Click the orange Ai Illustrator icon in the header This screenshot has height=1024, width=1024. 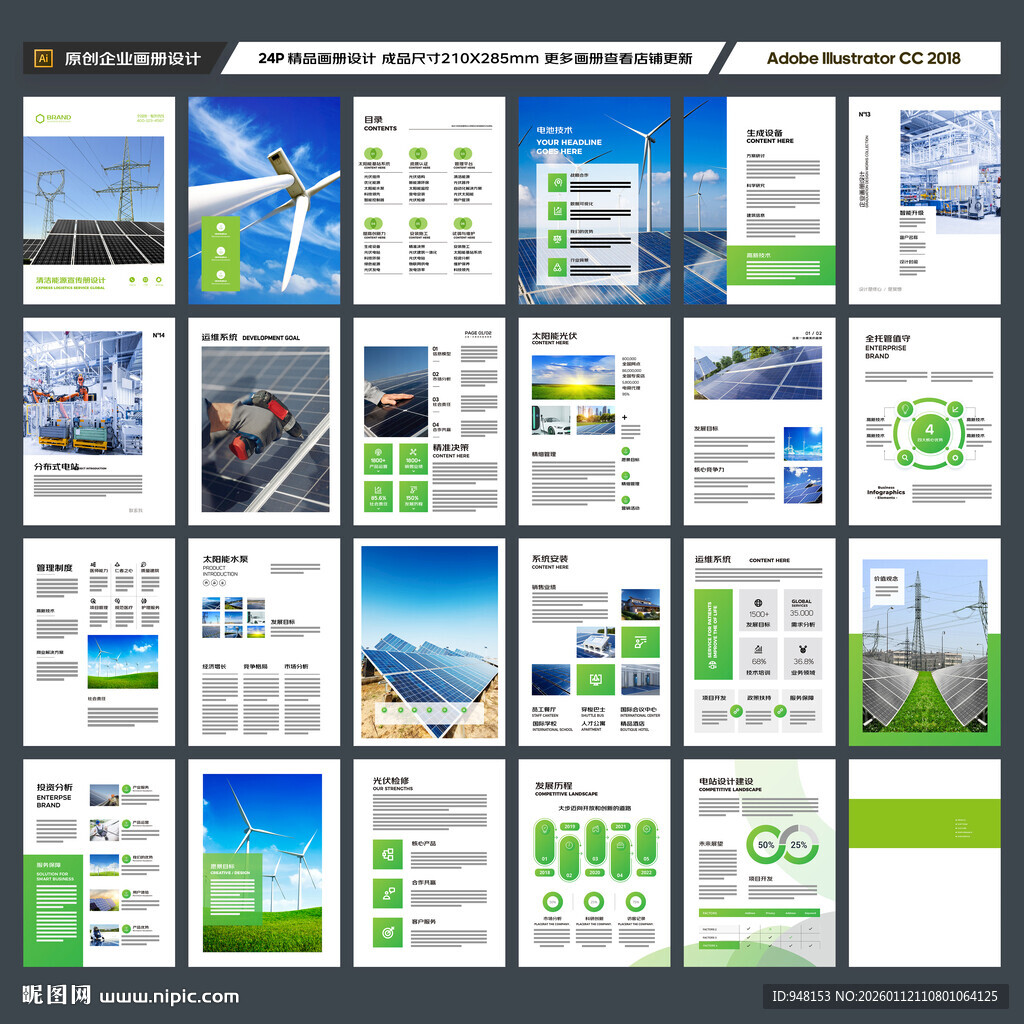tap(43, 58)
